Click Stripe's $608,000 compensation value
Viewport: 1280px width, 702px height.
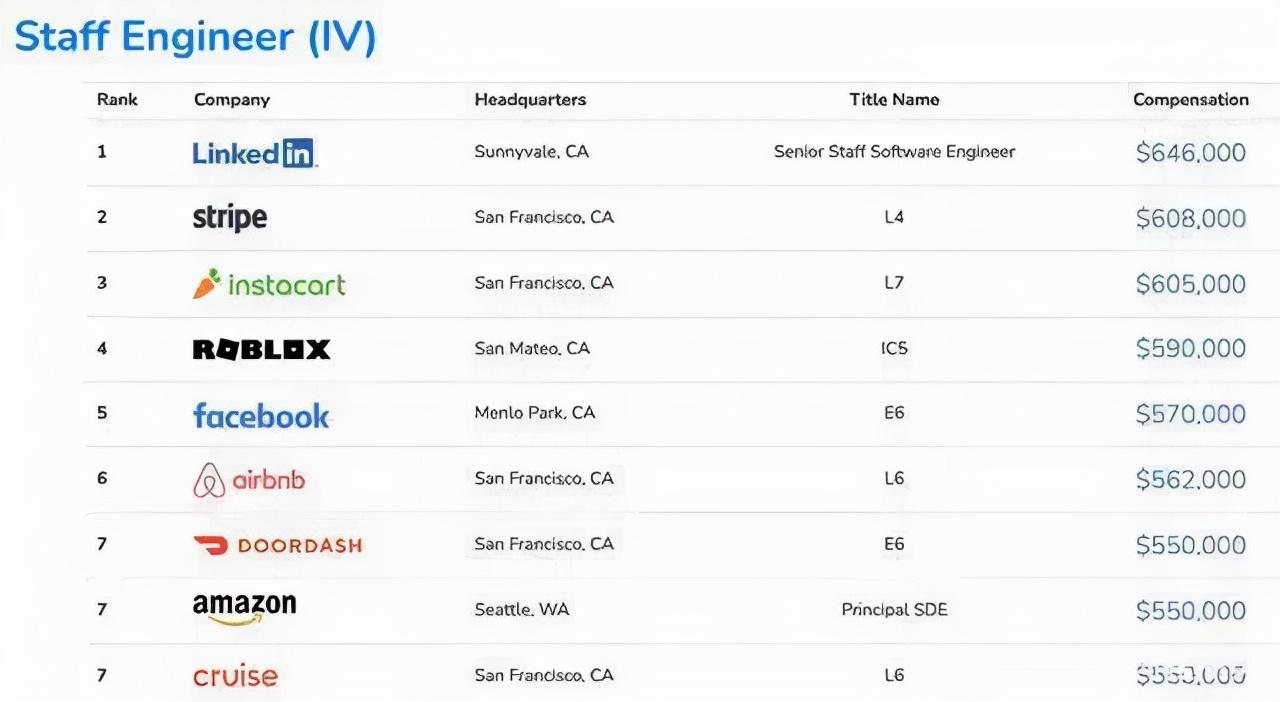(1190, 218)
